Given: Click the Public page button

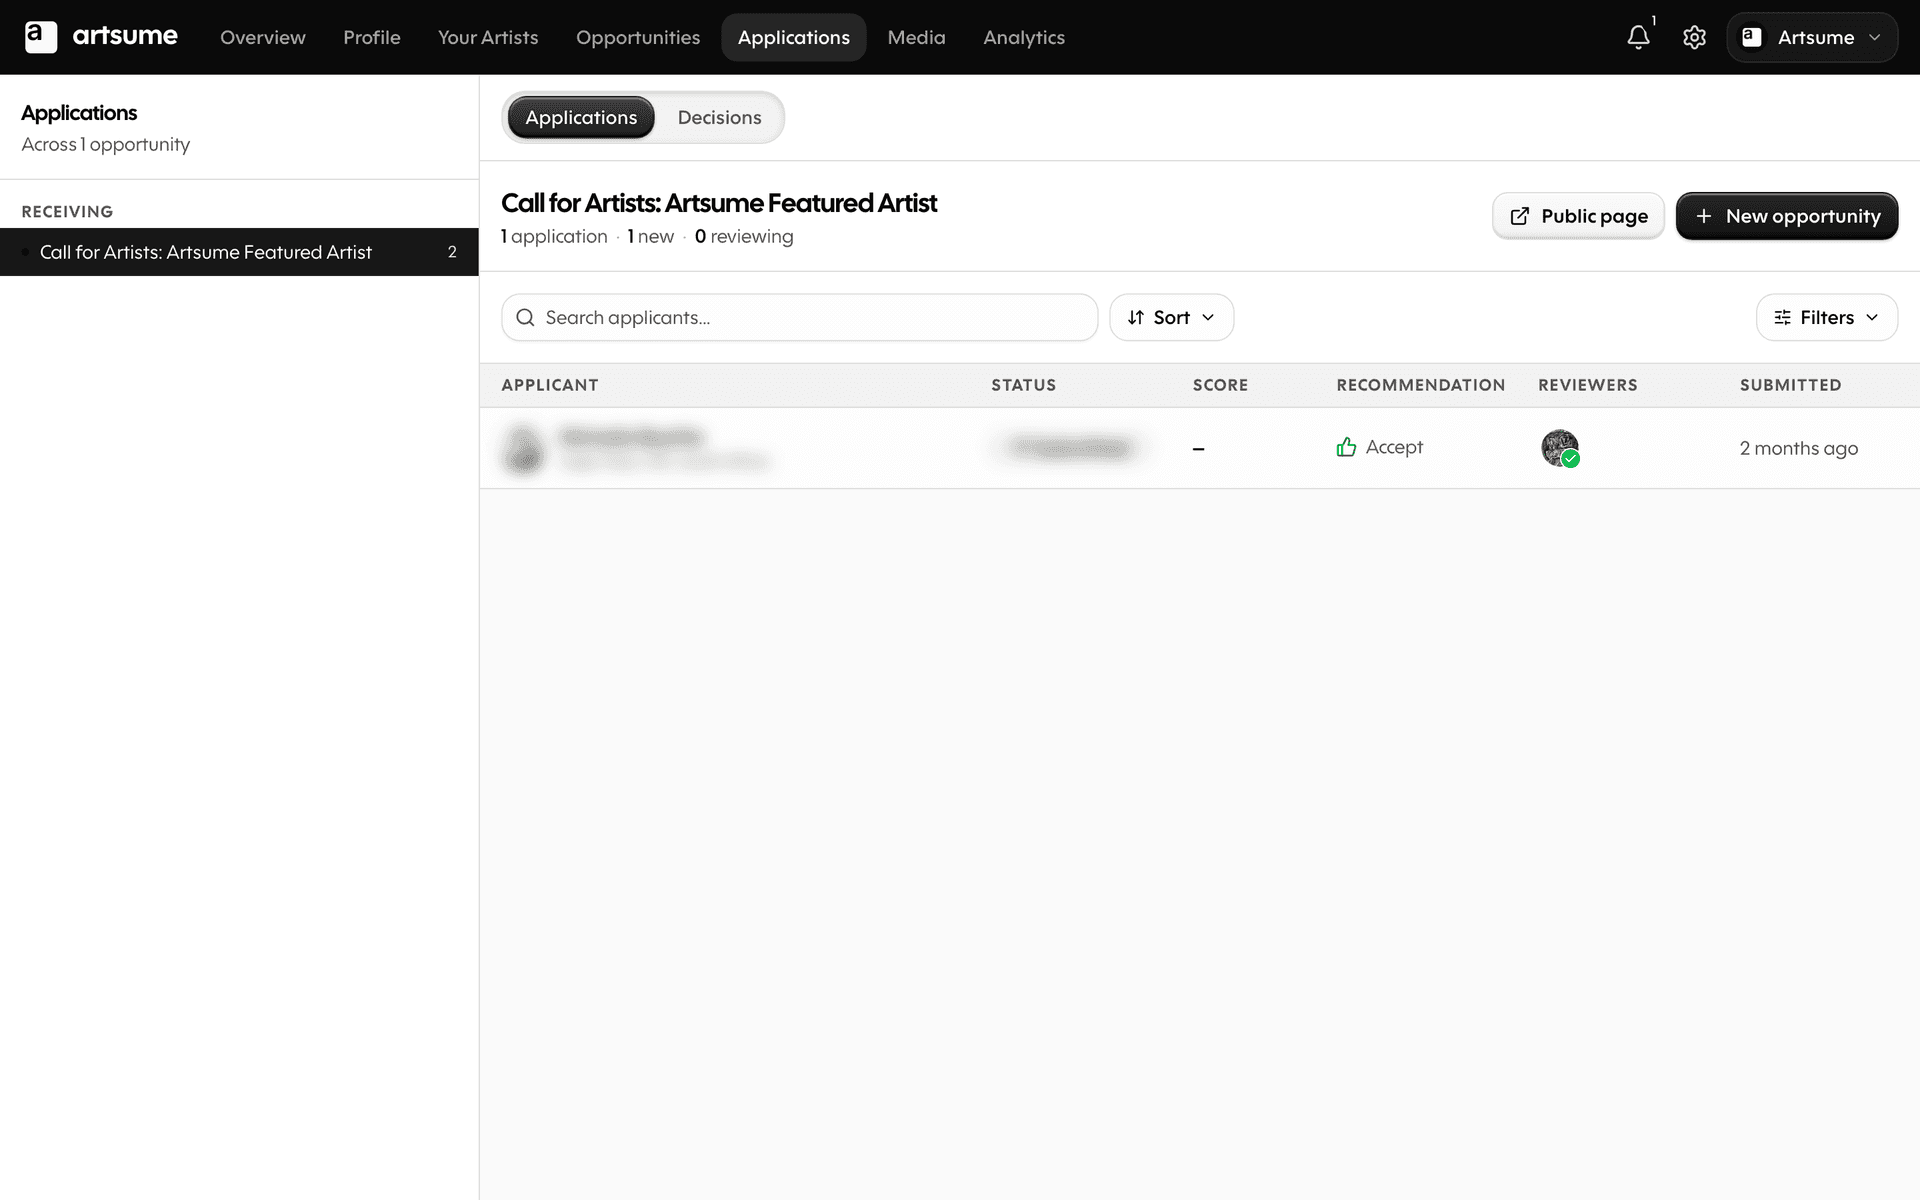Looking at the screenshot, I should tap(1578, 216).
